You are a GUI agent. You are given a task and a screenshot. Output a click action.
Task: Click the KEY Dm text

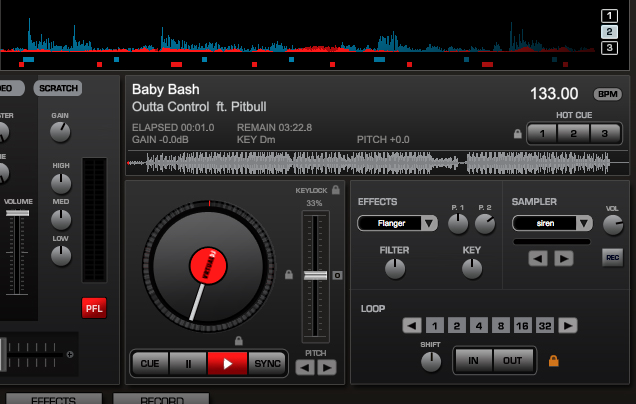[256, 140]
